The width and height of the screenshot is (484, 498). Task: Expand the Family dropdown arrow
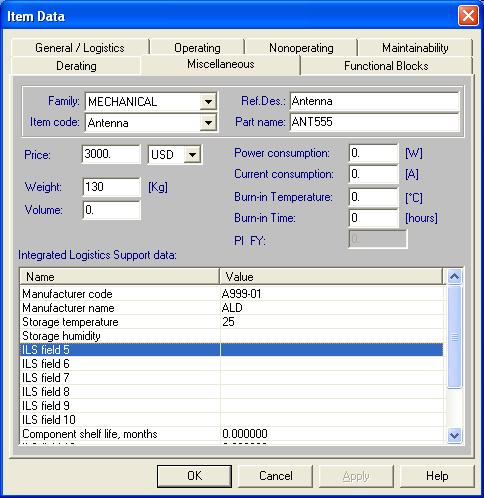point(208,101)
